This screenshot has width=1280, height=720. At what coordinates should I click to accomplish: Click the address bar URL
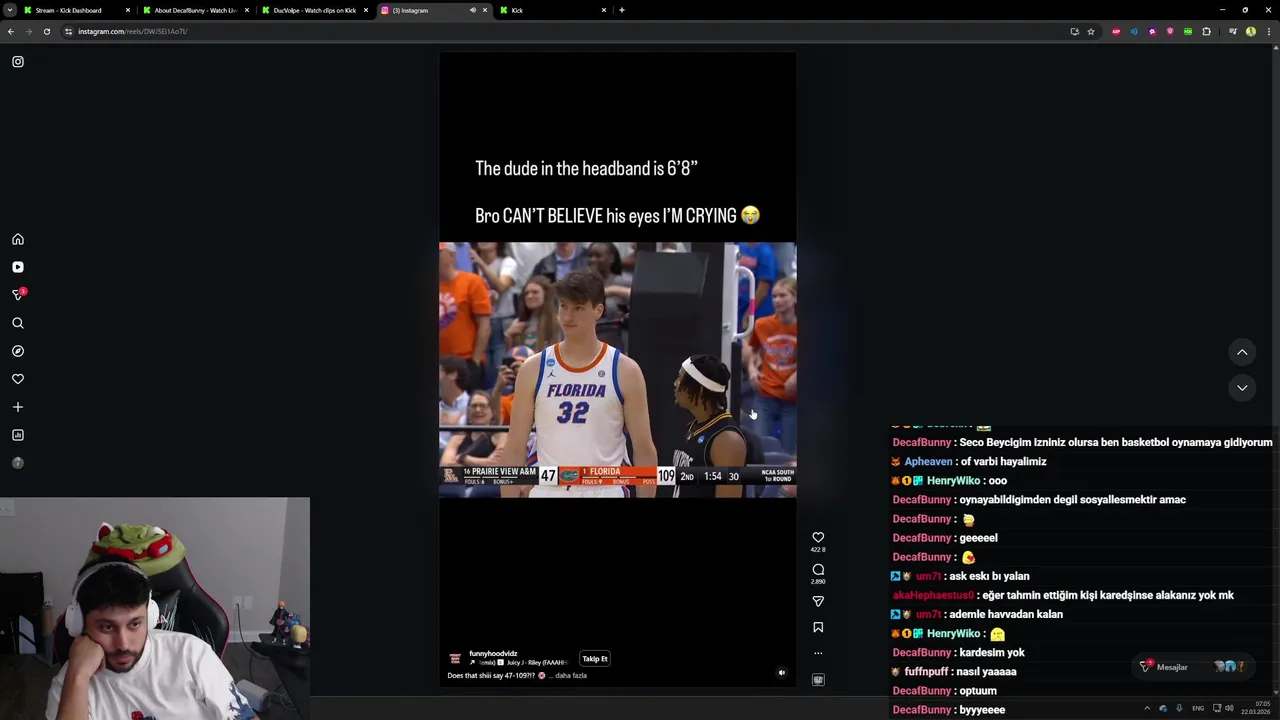[x=133, y=31]
